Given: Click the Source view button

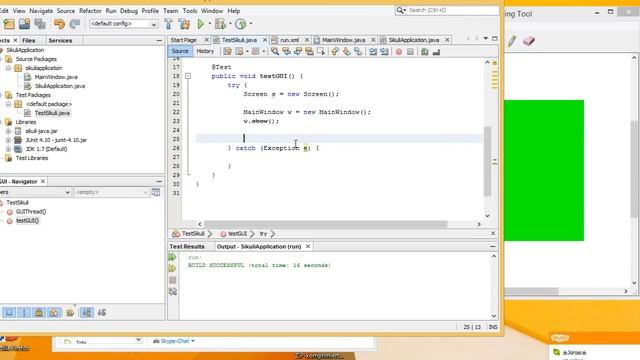Looking at the screenshot, I should pos(180,51).
